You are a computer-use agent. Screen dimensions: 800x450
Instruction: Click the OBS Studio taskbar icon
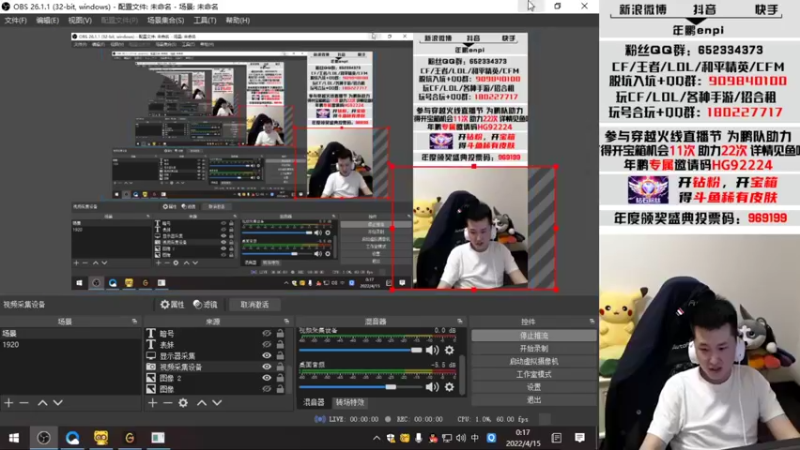pos(43,438)
